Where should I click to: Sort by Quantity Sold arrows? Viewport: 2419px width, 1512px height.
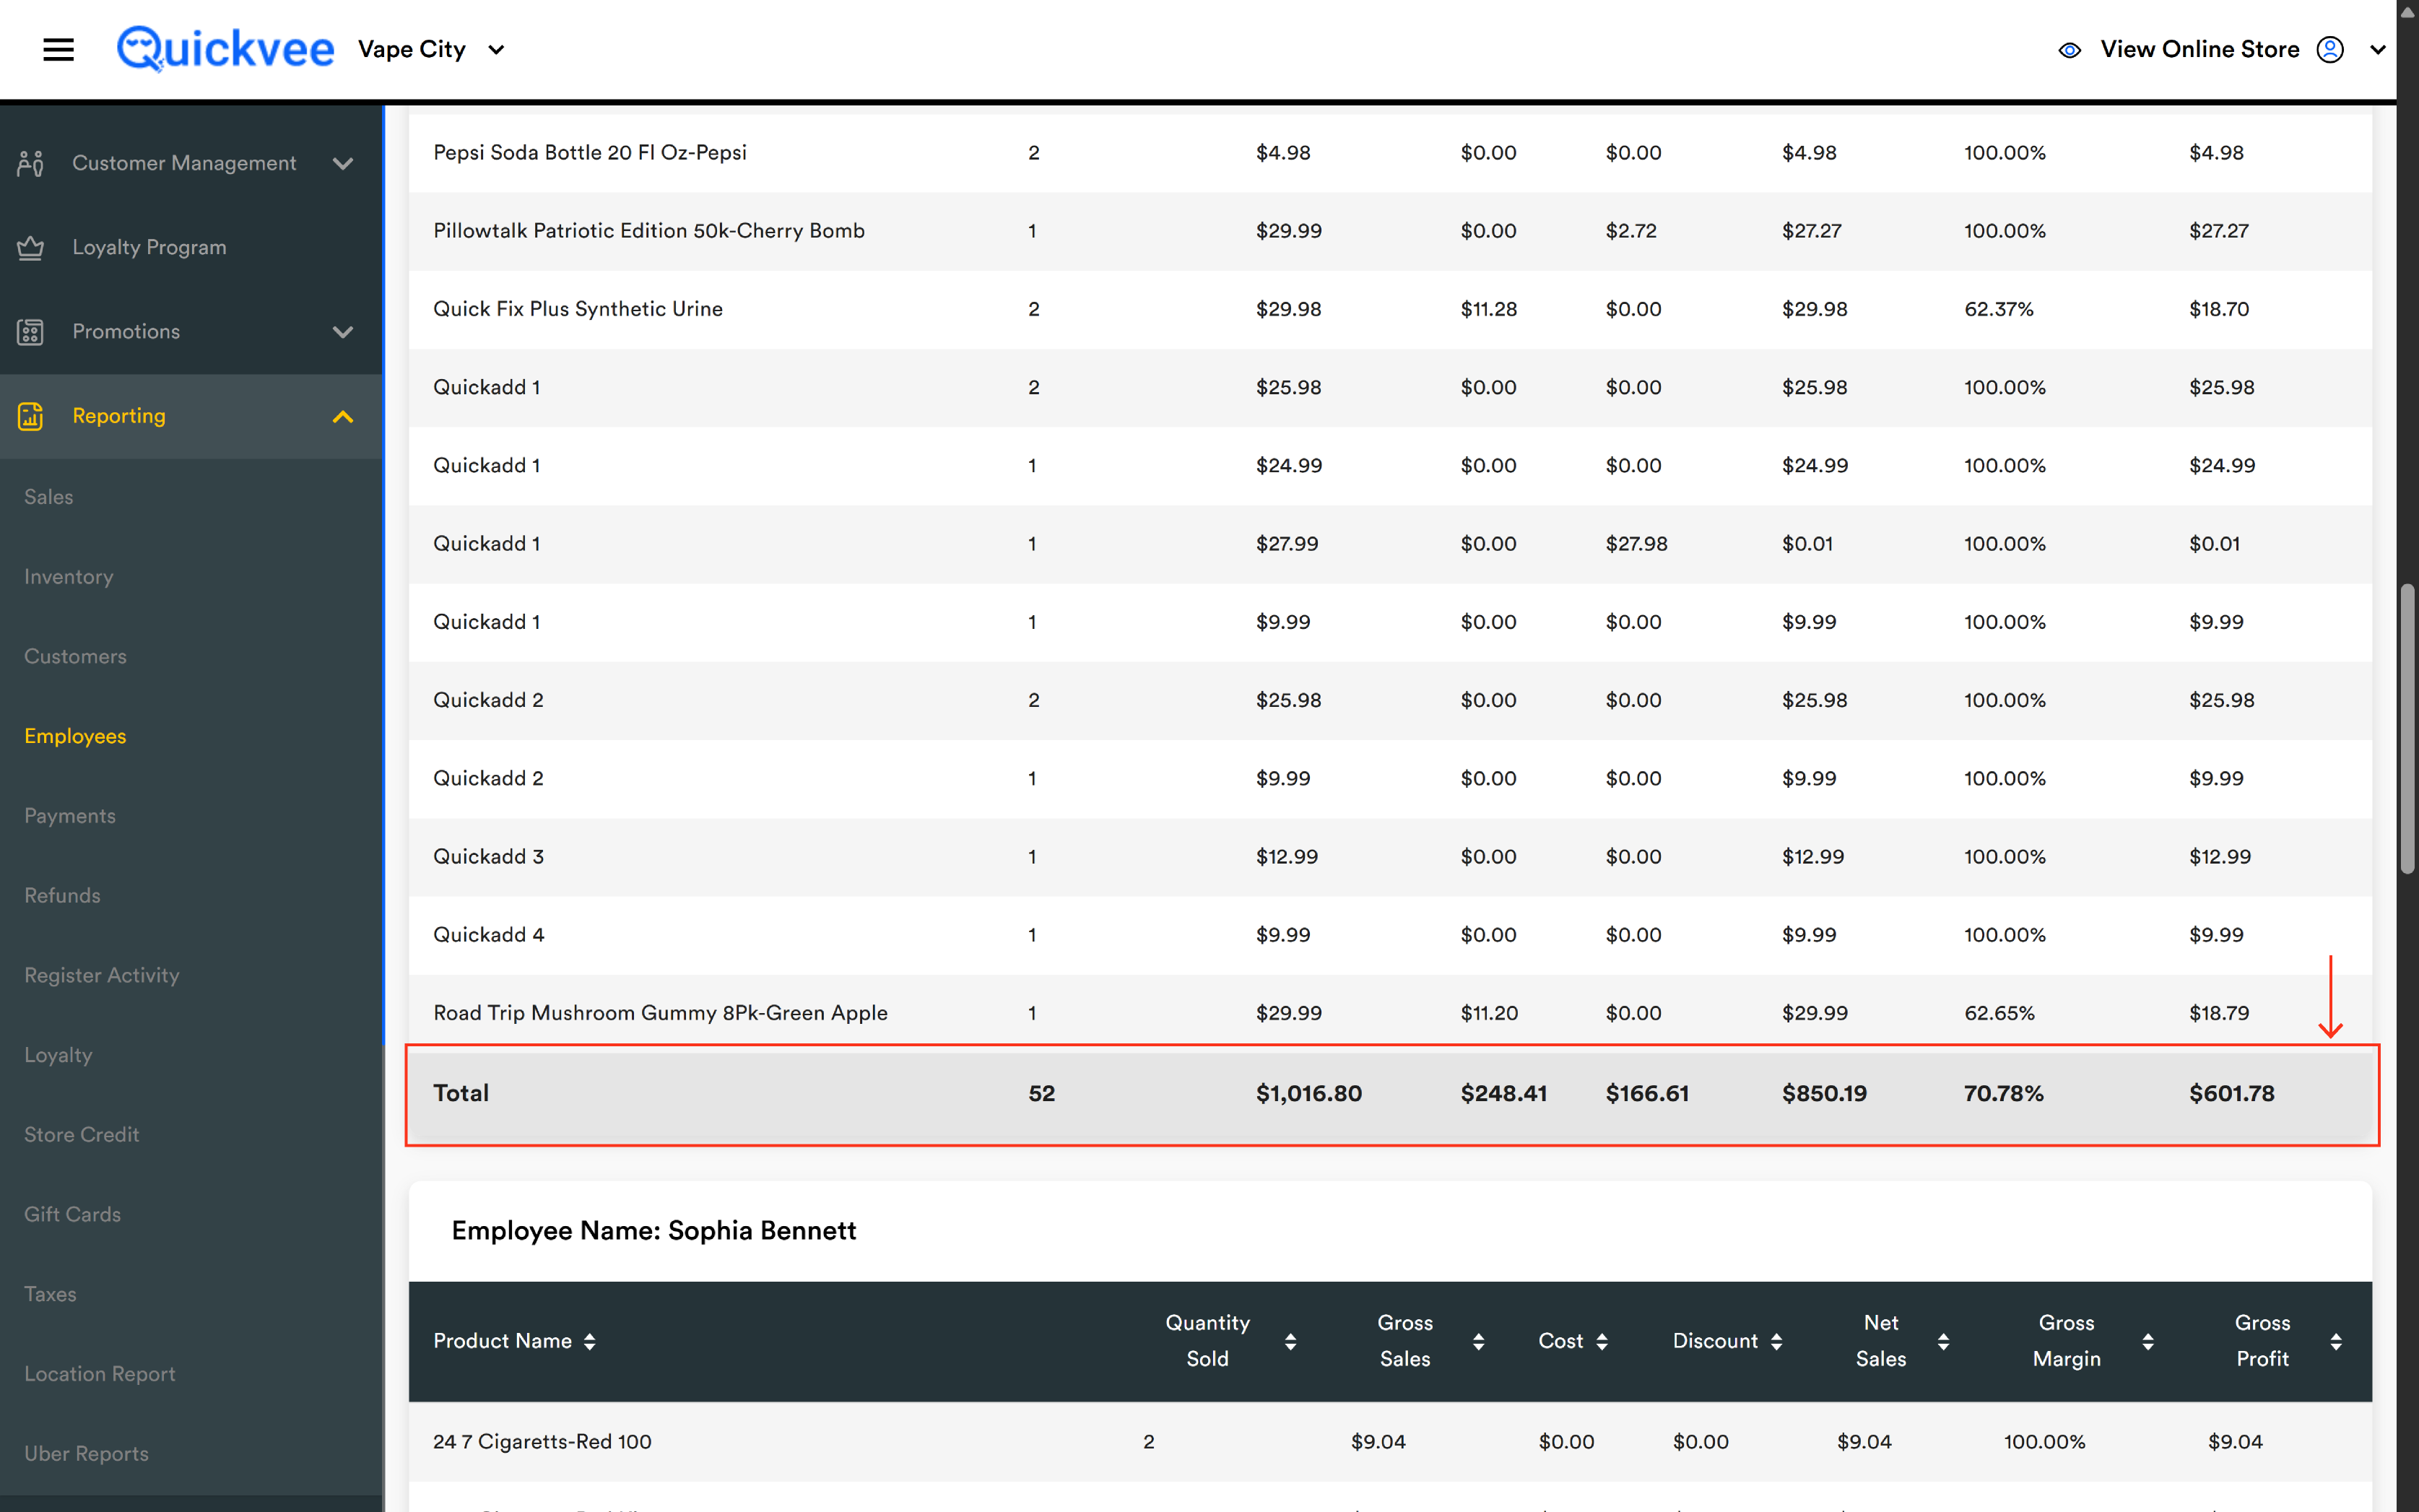point(1291,1341)
